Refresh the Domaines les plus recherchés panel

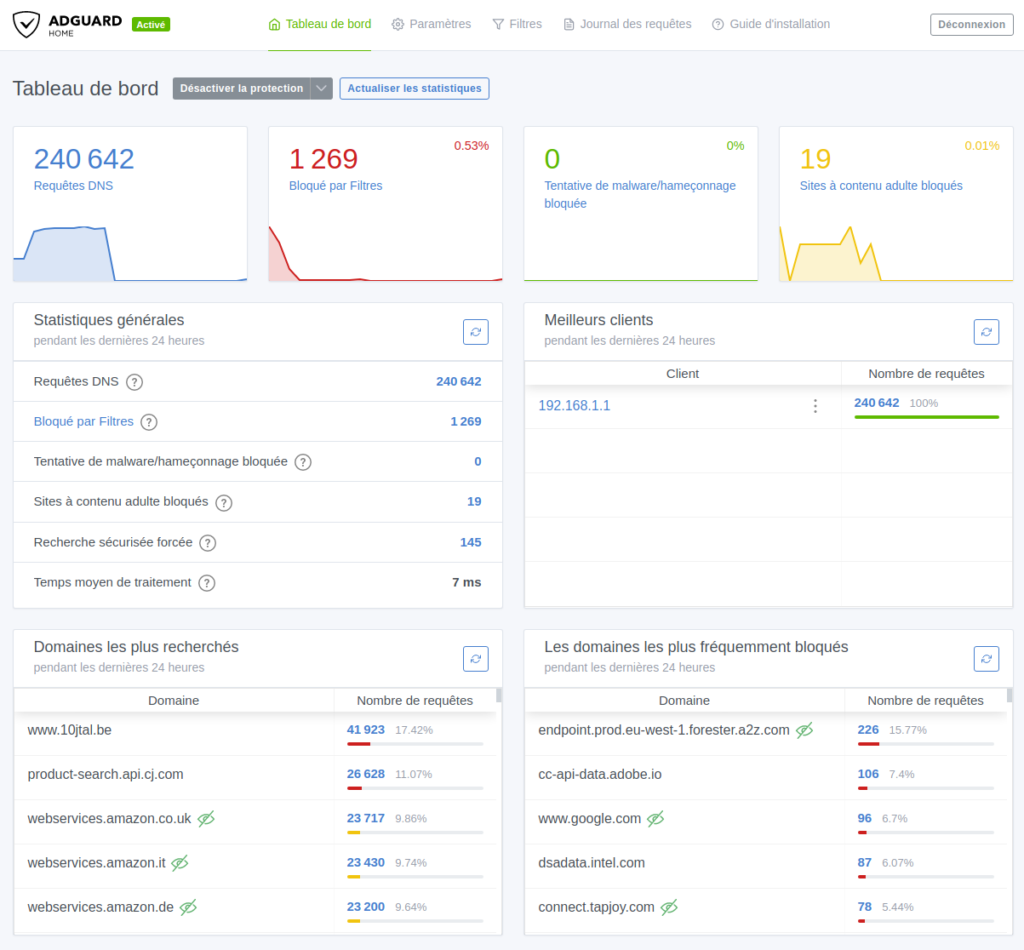(x=476, y=659)
